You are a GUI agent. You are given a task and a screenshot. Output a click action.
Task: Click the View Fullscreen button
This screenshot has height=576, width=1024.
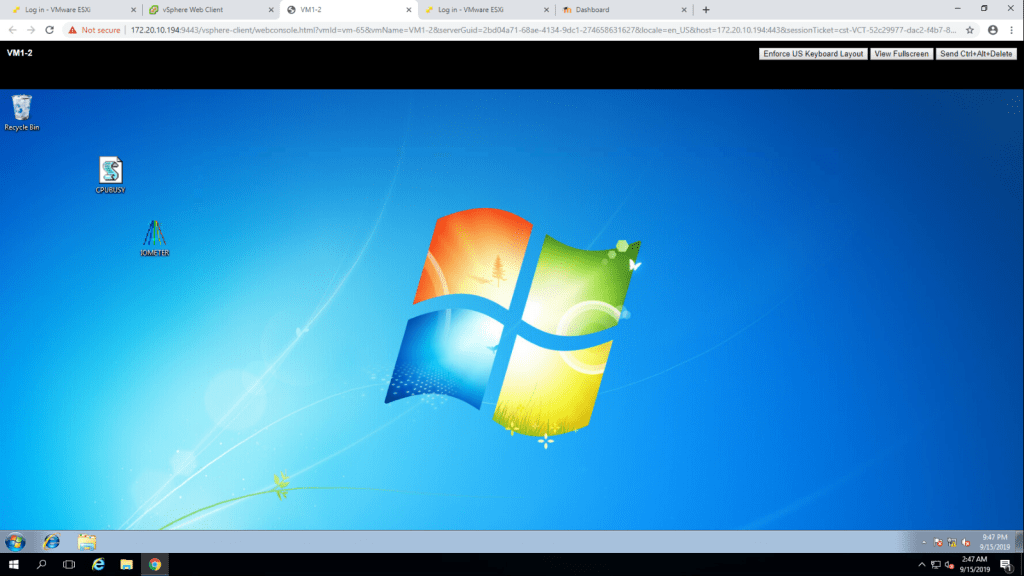(901, 54)
